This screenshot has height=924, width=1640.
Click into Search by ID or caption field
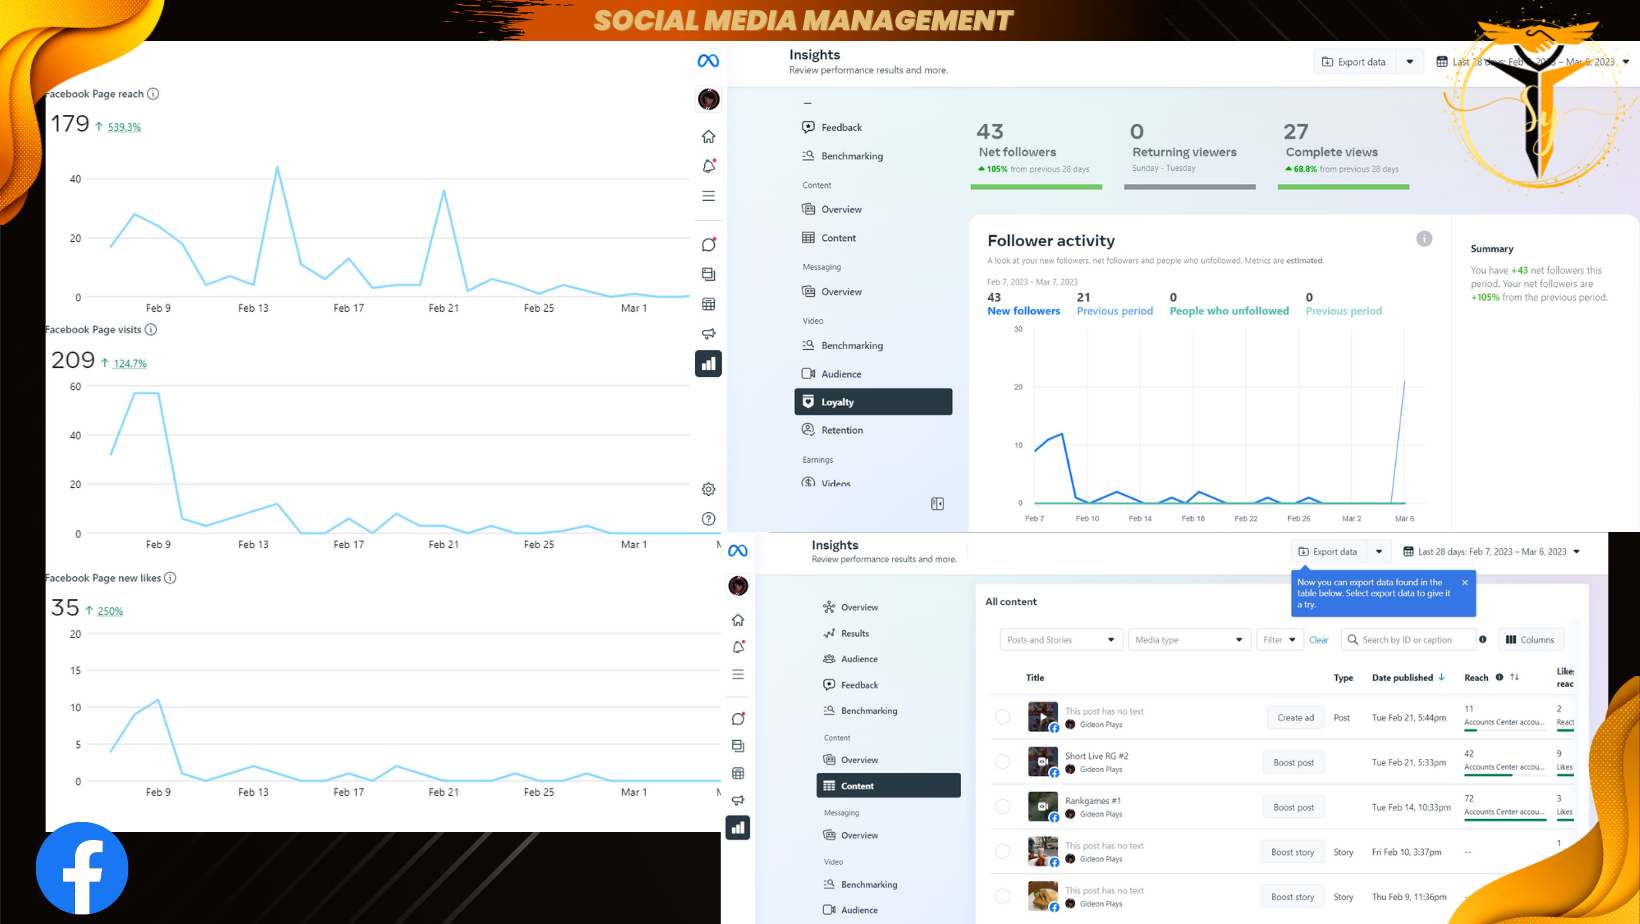1410,640
